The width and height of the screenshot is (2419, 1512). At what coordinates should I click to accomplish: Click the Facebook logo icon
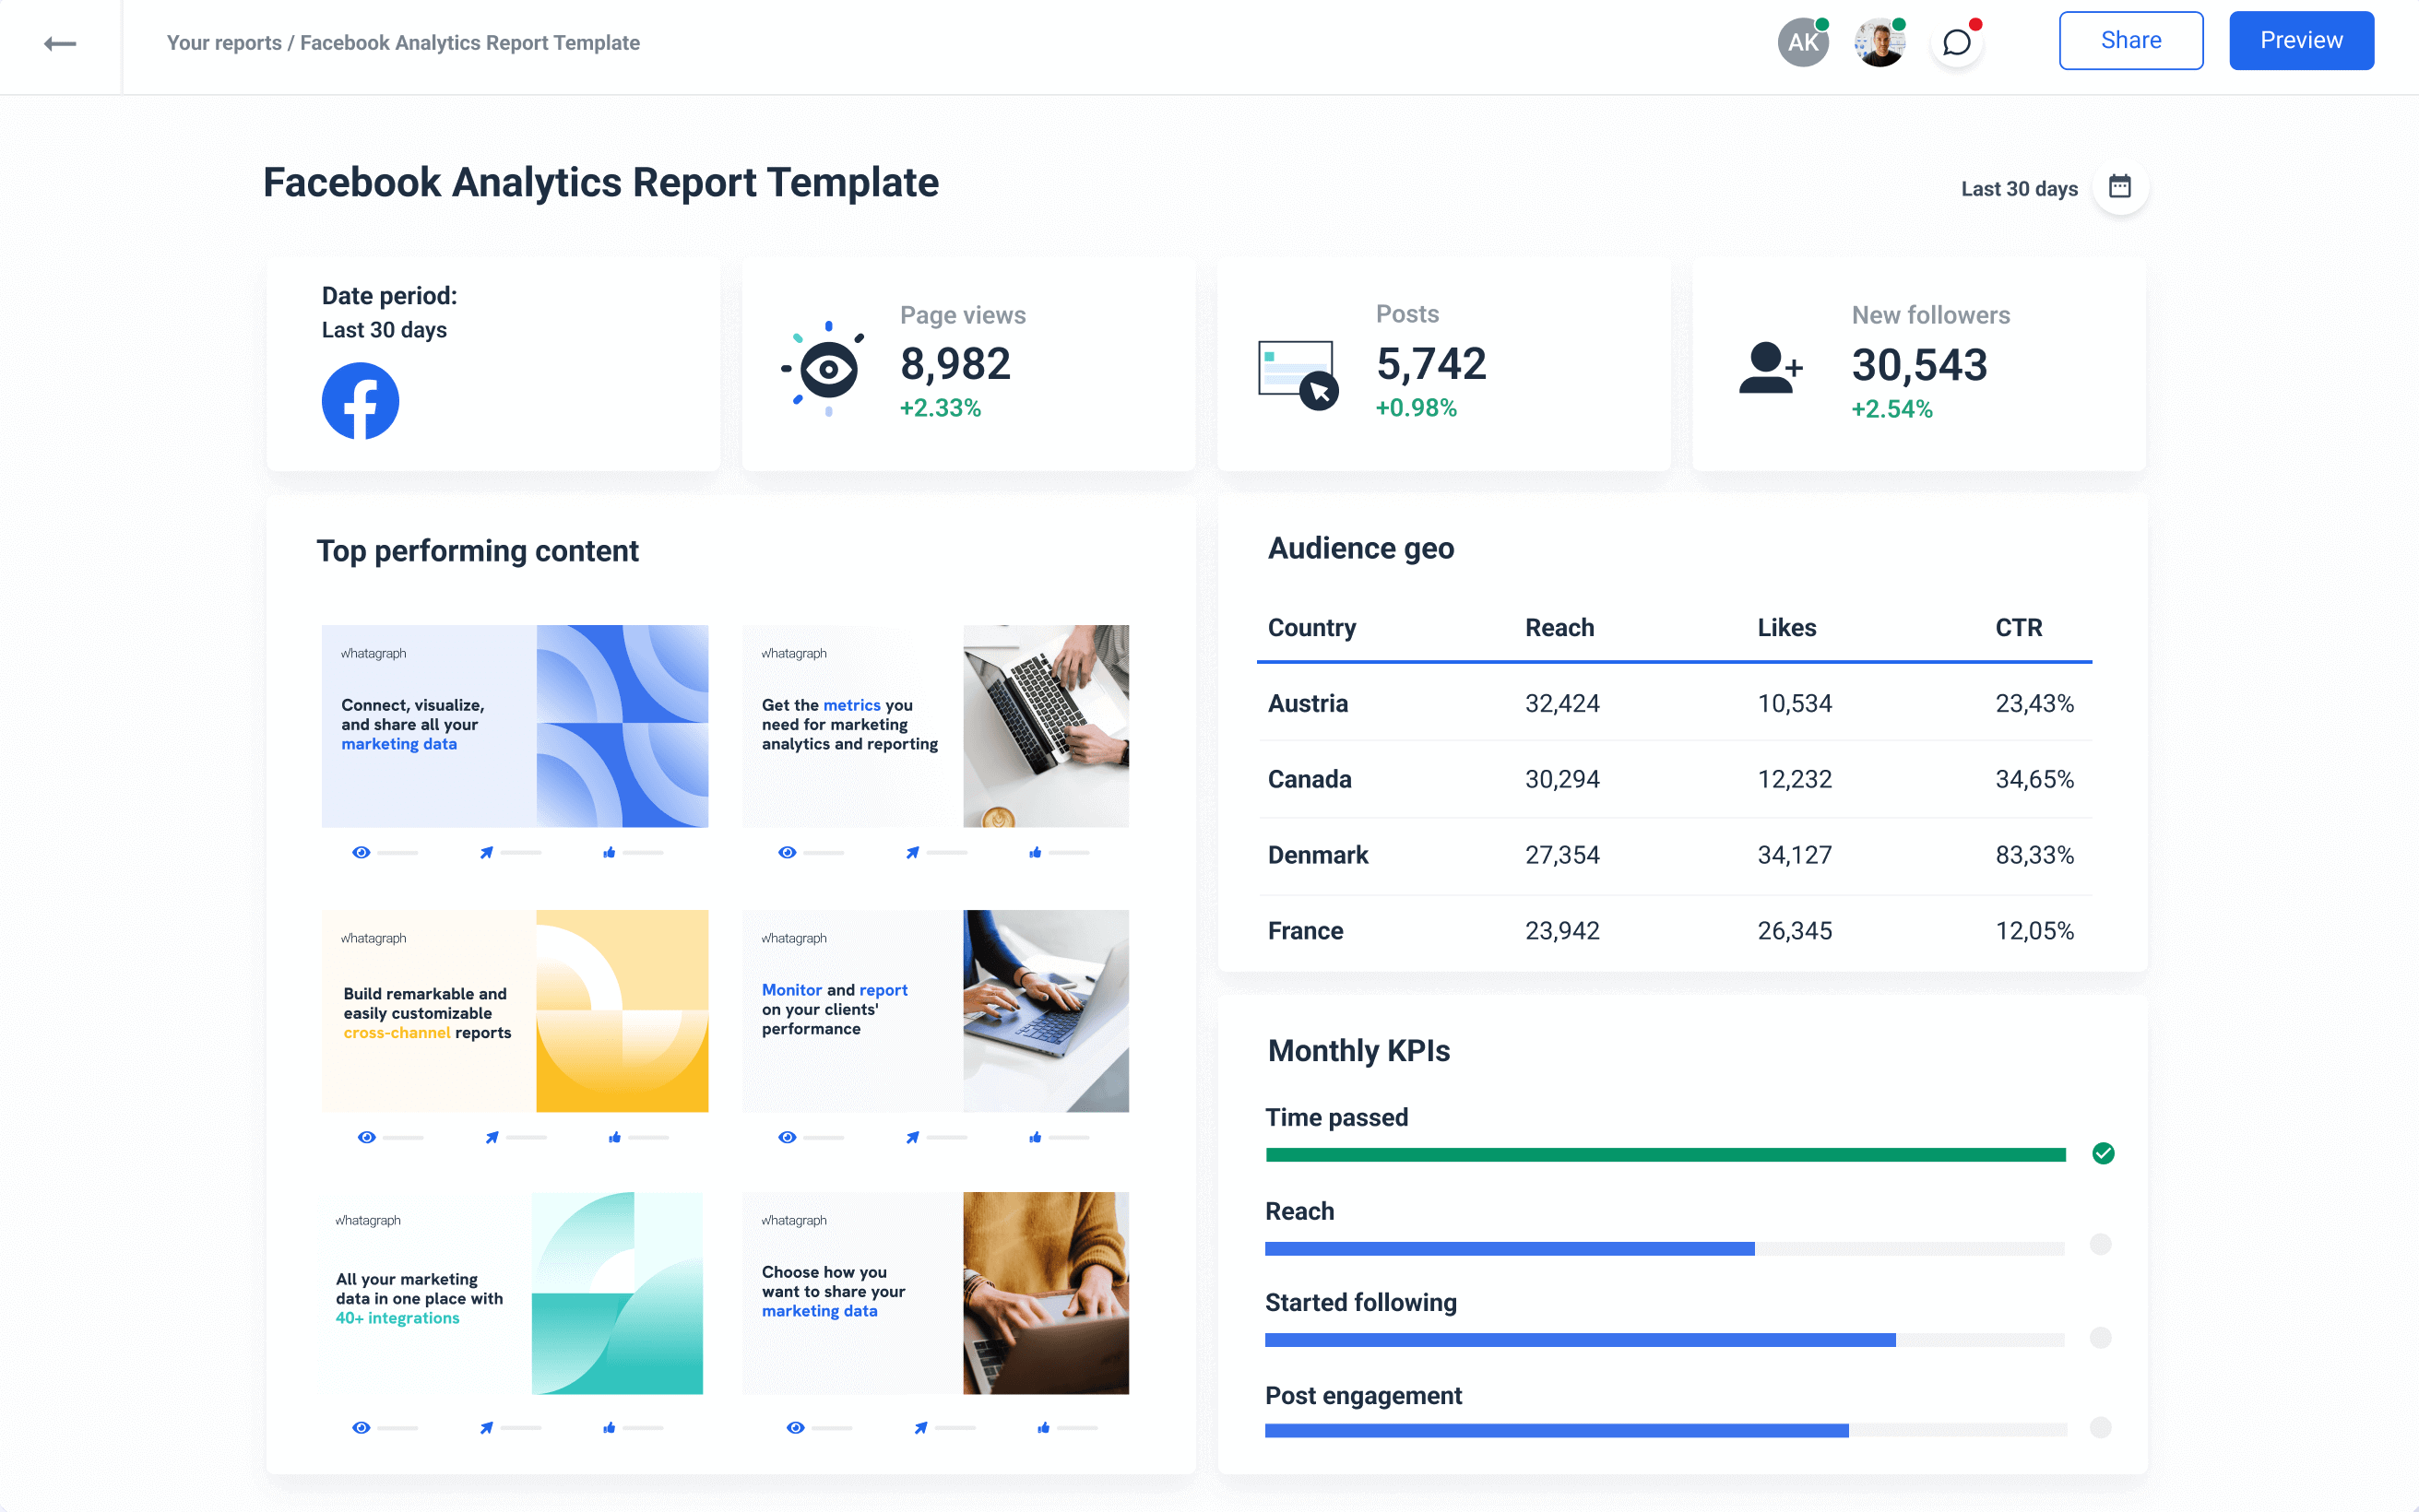[360, 400]
